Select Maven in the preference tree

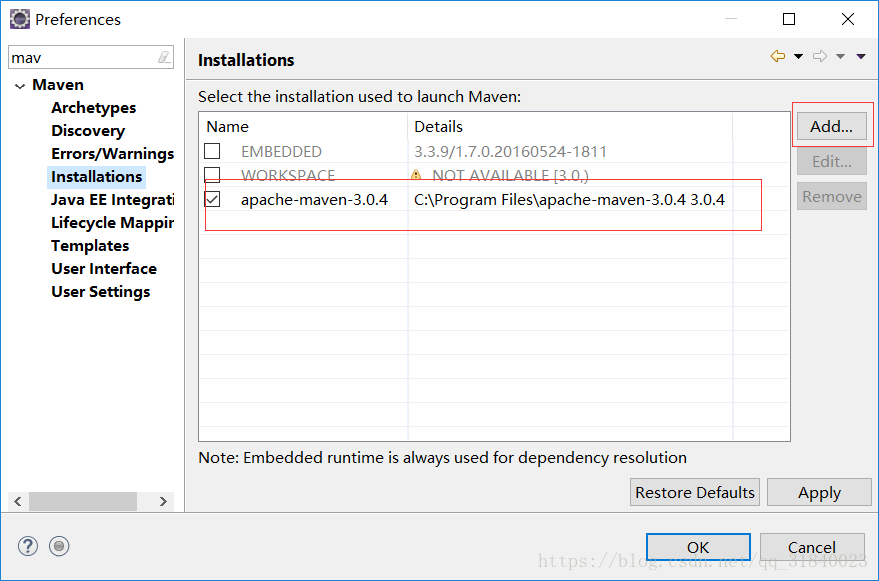point(58,85)
